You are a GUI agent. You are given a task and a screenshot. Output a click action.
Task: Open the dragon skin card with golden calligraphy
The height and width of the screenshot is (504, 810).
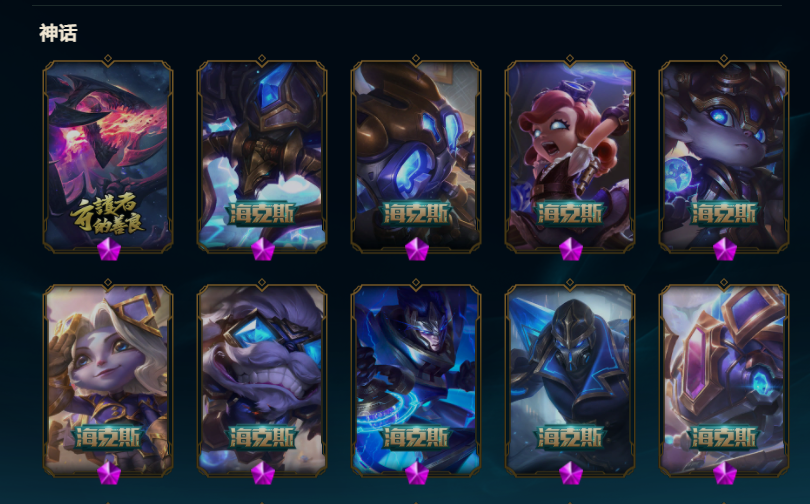108,155
